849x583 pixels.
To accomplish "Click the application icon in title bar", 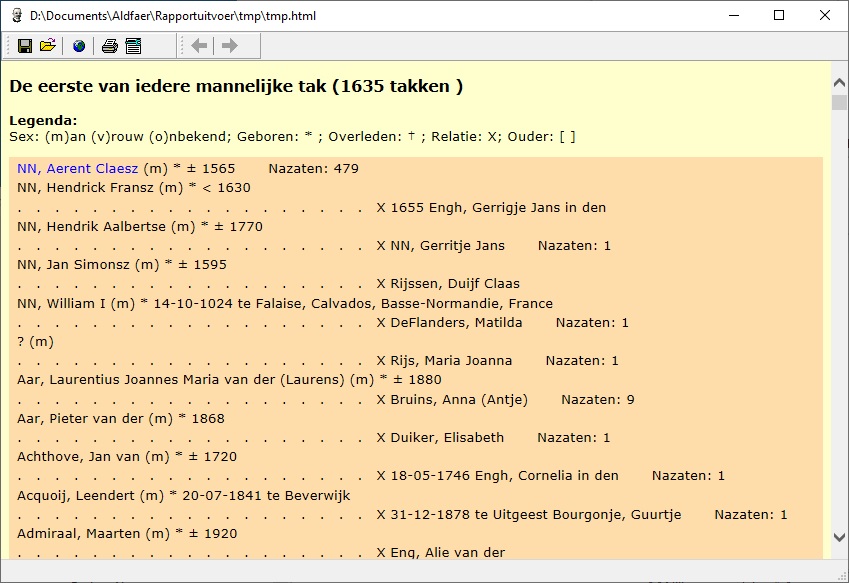I will [x=15, y=15].
